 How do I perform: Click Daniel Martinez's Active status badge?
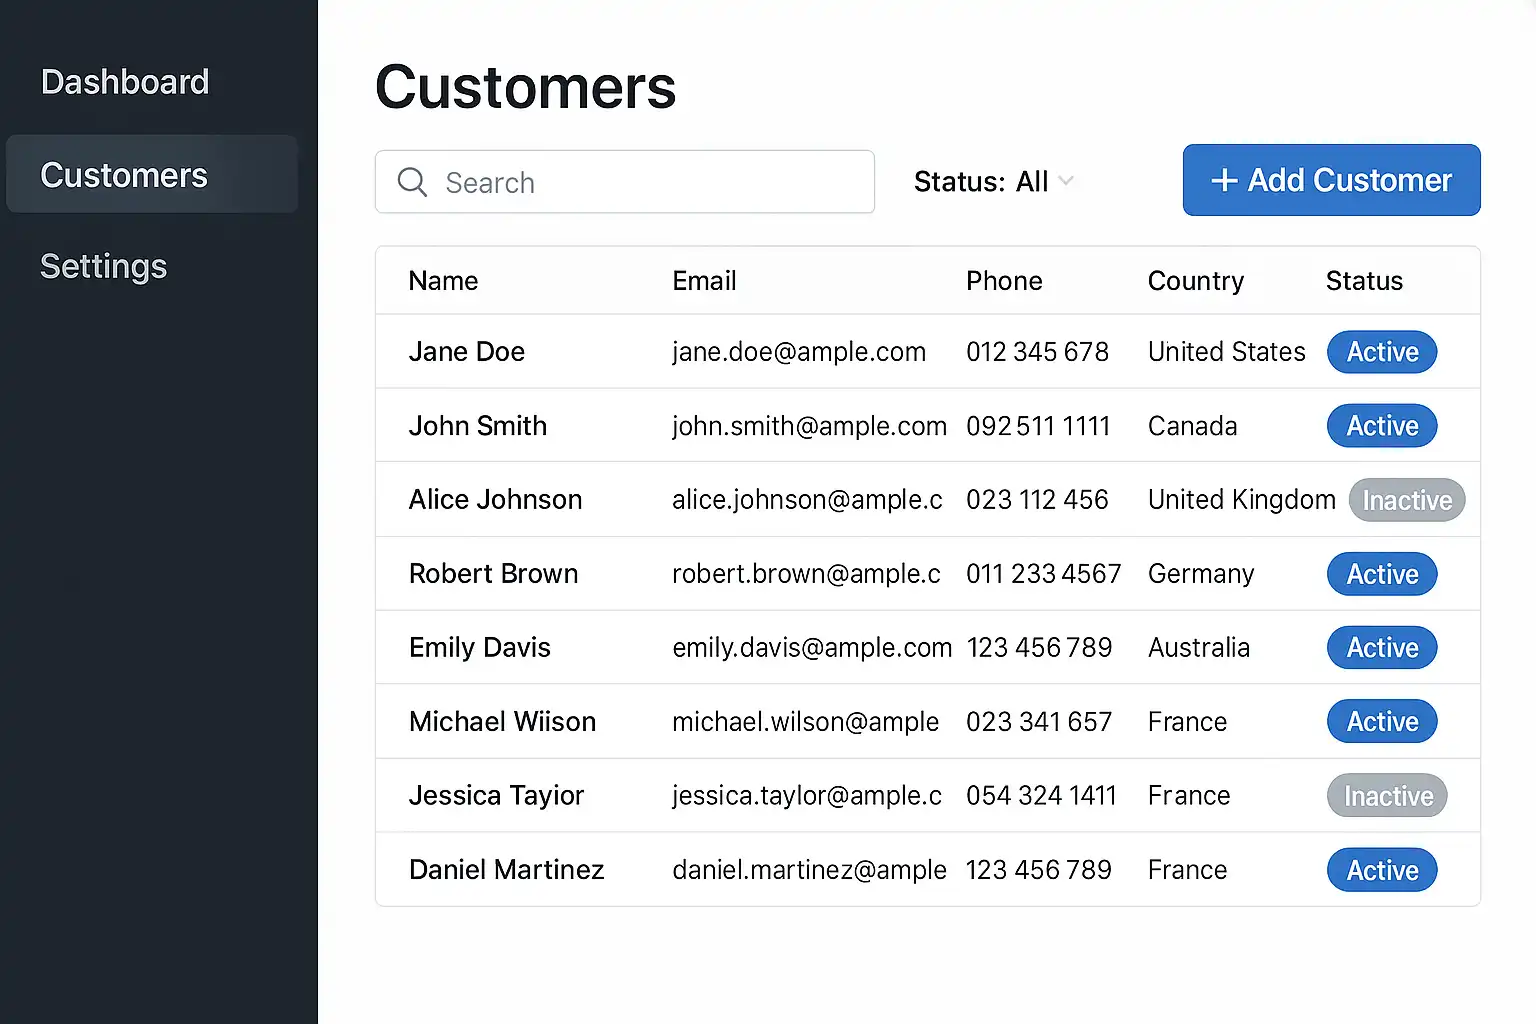point(1381,870)
